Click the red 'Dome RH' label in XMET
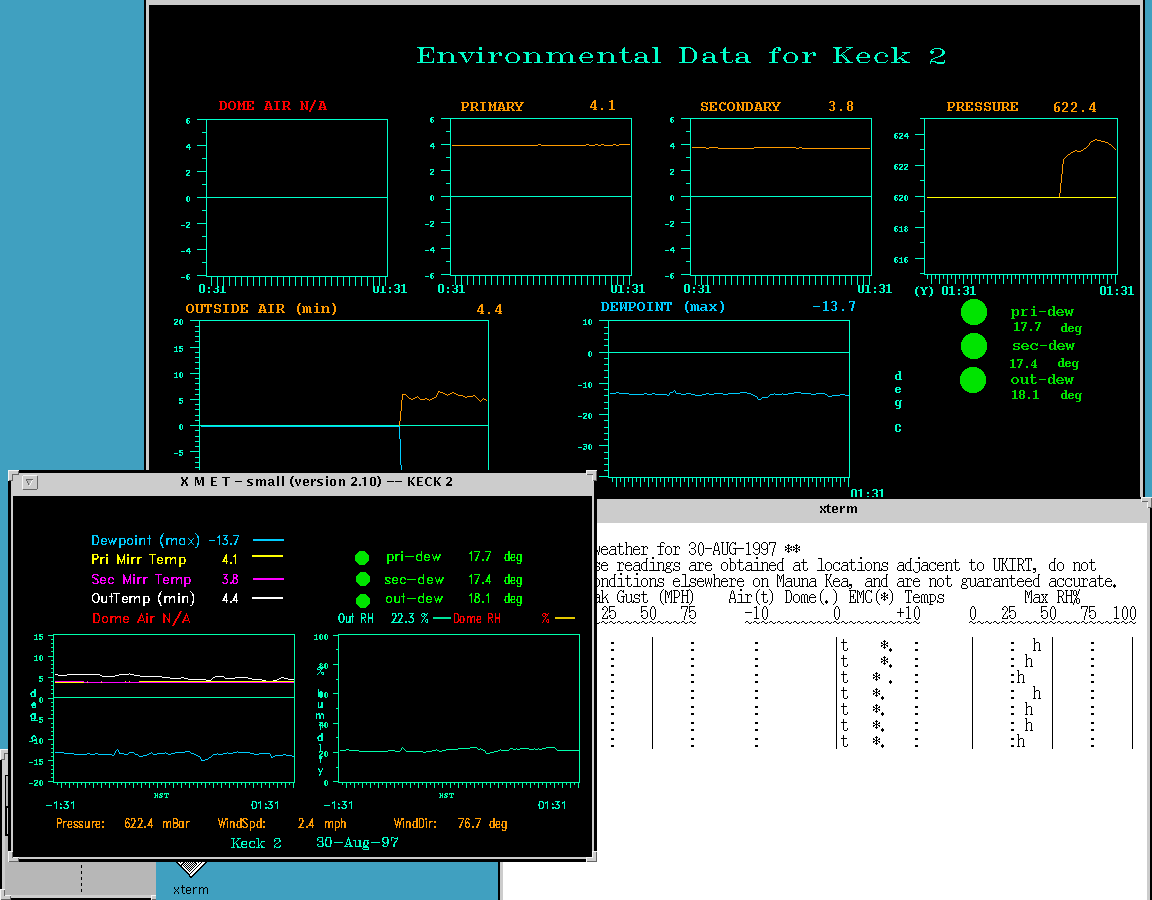Image resolution: width=1152 pixels, height=900 pixels. point(477,619)
